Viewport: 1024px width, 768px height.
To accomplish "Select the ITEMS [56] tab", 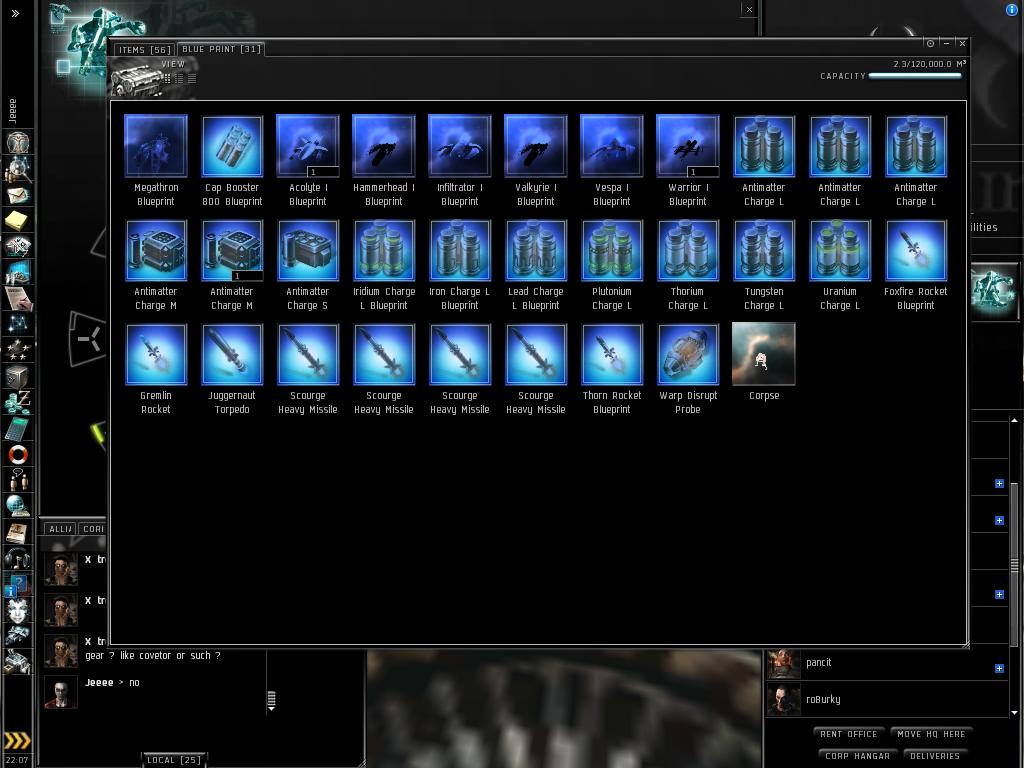I will (144, 50).
